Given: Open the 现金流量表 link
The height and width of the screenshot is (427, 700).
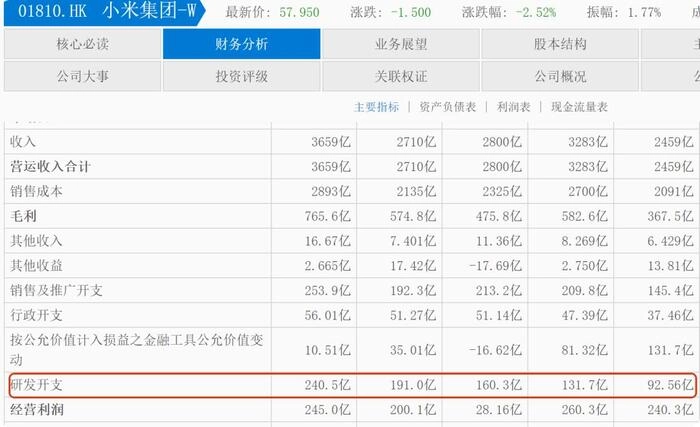Looking at the screenshot, I should click(x=579, y=107).
